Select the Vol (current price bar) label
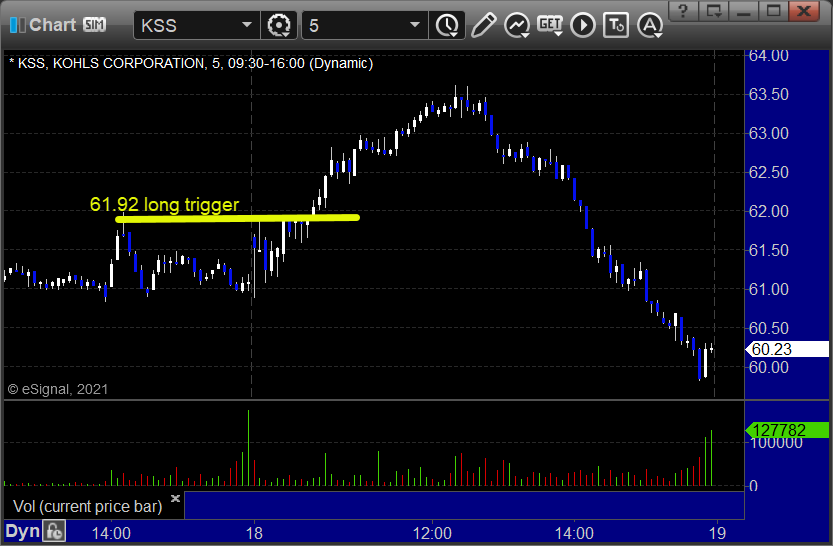The width and height of the screenshot is (833, 546). (x=88, y=506)
